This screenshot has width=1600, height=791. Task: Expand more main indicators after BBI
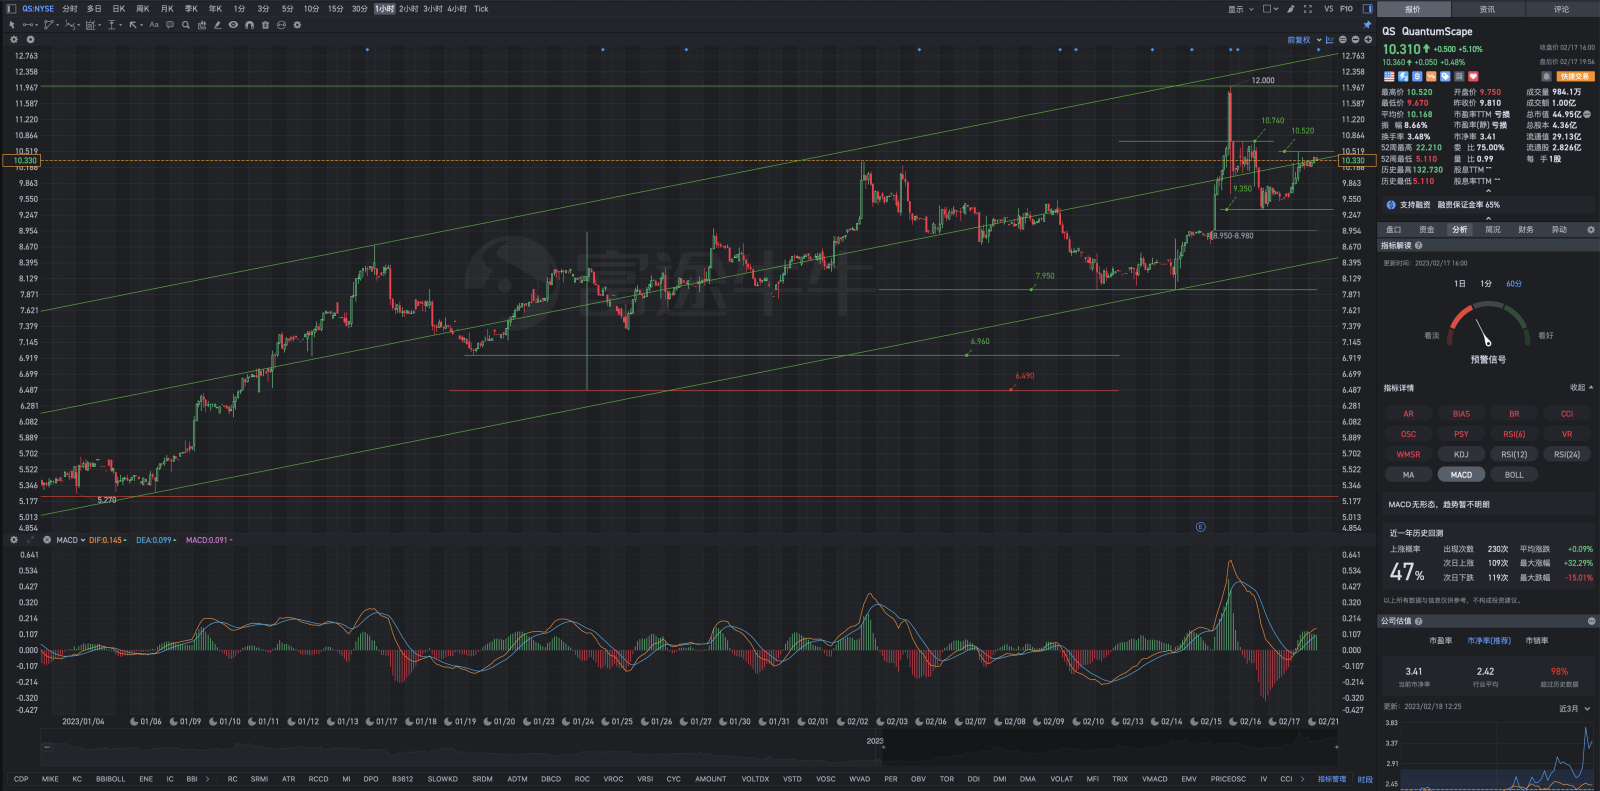207,779
